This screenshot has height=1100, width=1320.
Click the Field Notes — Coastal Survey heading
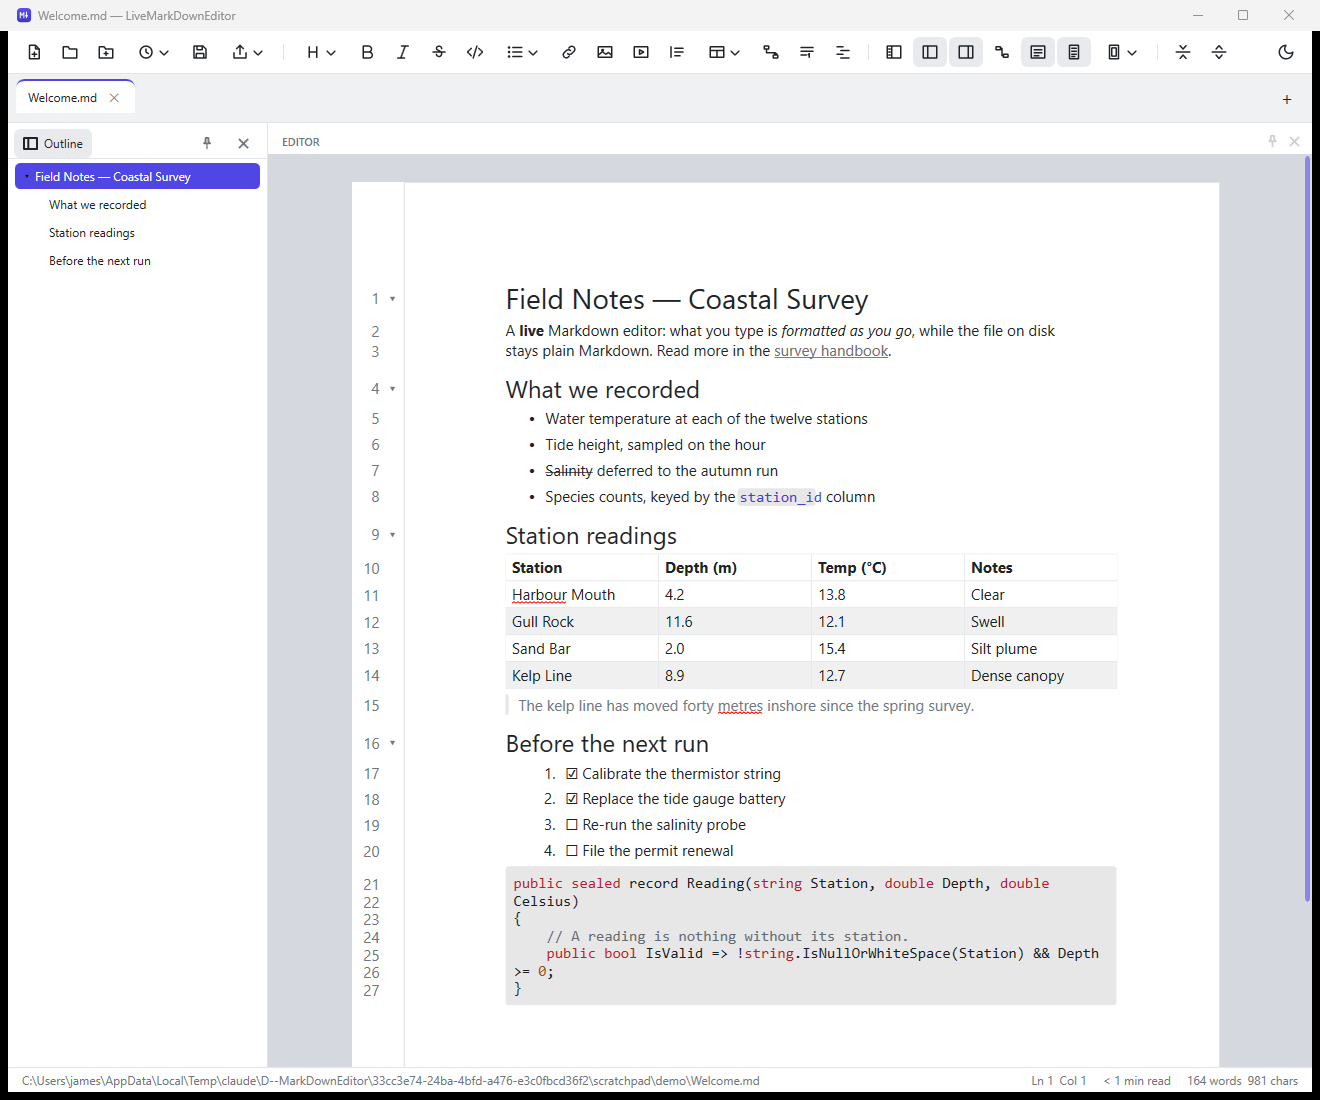coord(687,300)
